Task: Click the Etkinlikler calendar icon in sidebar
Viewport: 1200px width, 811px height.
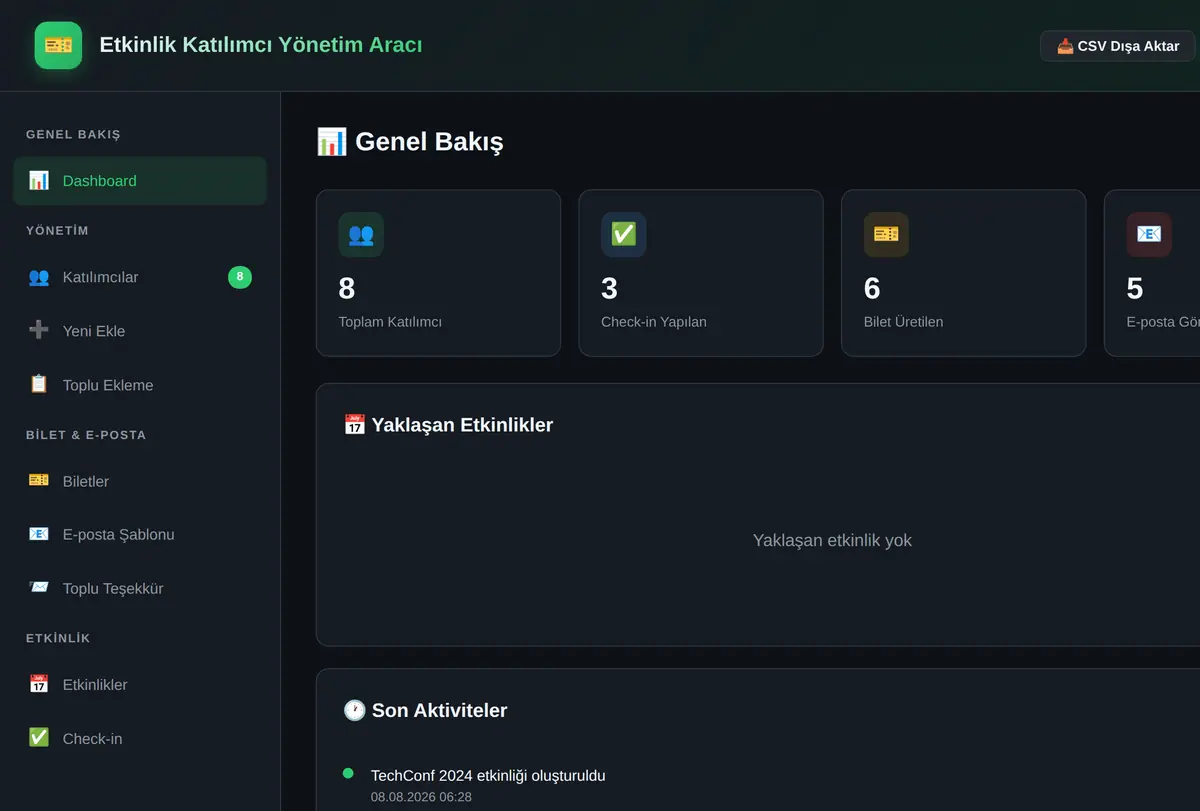Action: point(39,684)
